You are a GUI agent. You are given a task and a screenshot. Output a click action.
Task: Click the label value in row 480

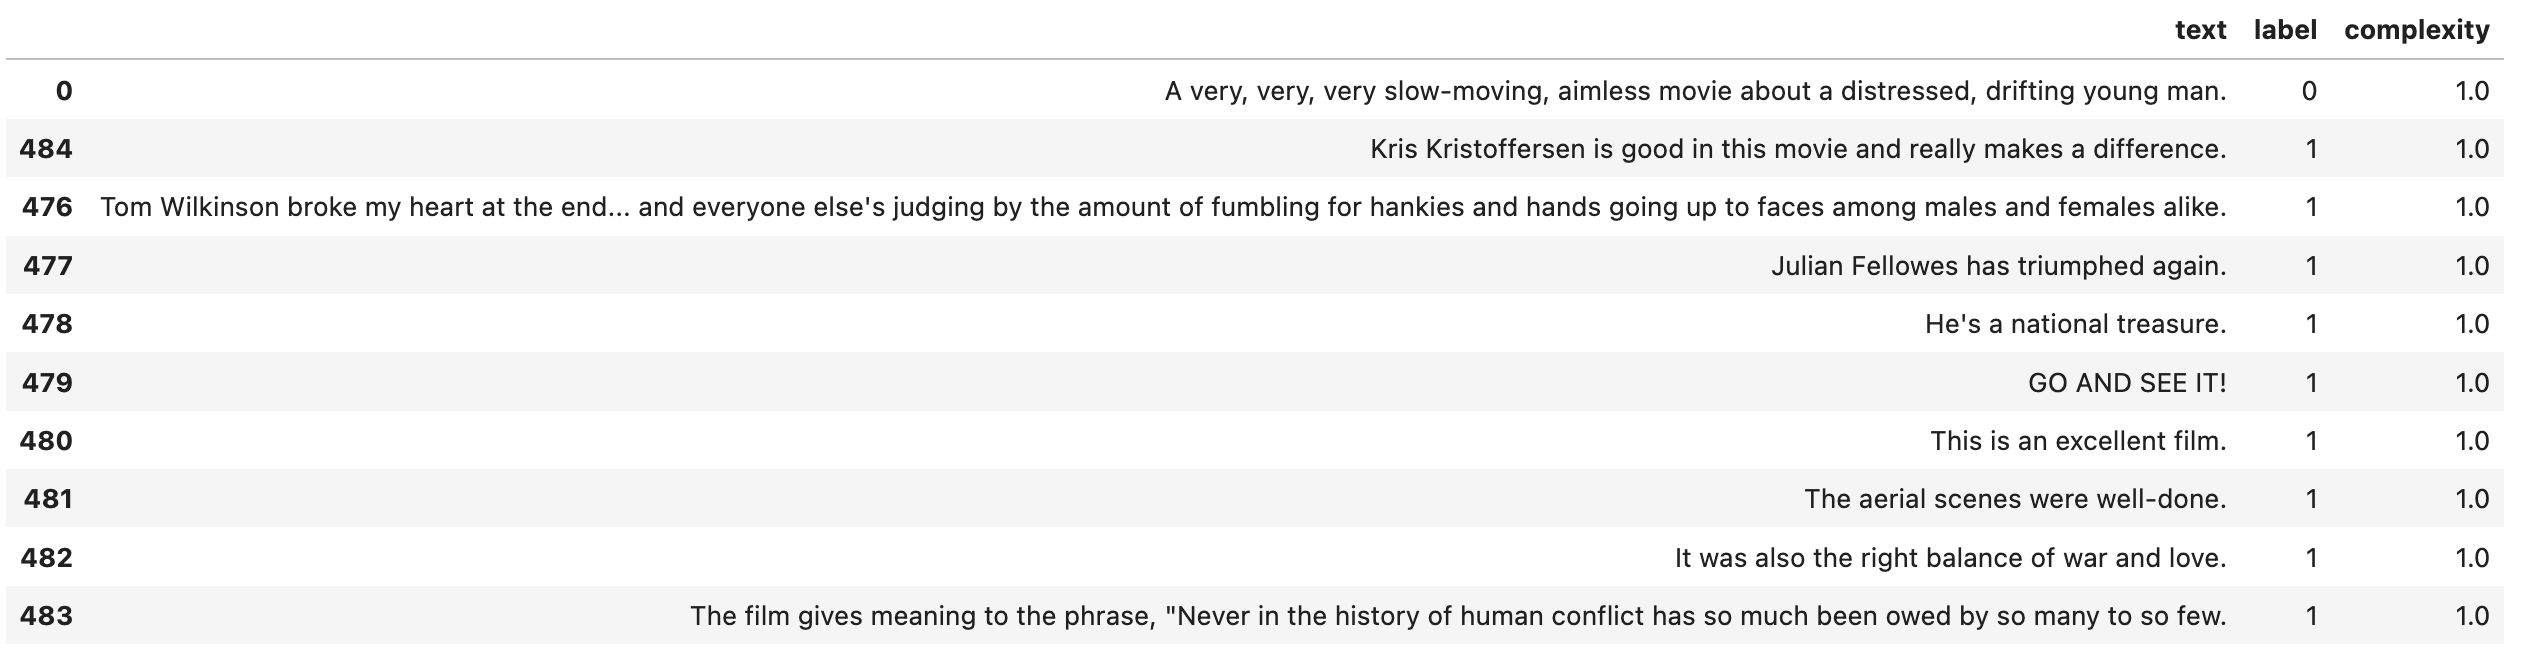pos(2310,441)
